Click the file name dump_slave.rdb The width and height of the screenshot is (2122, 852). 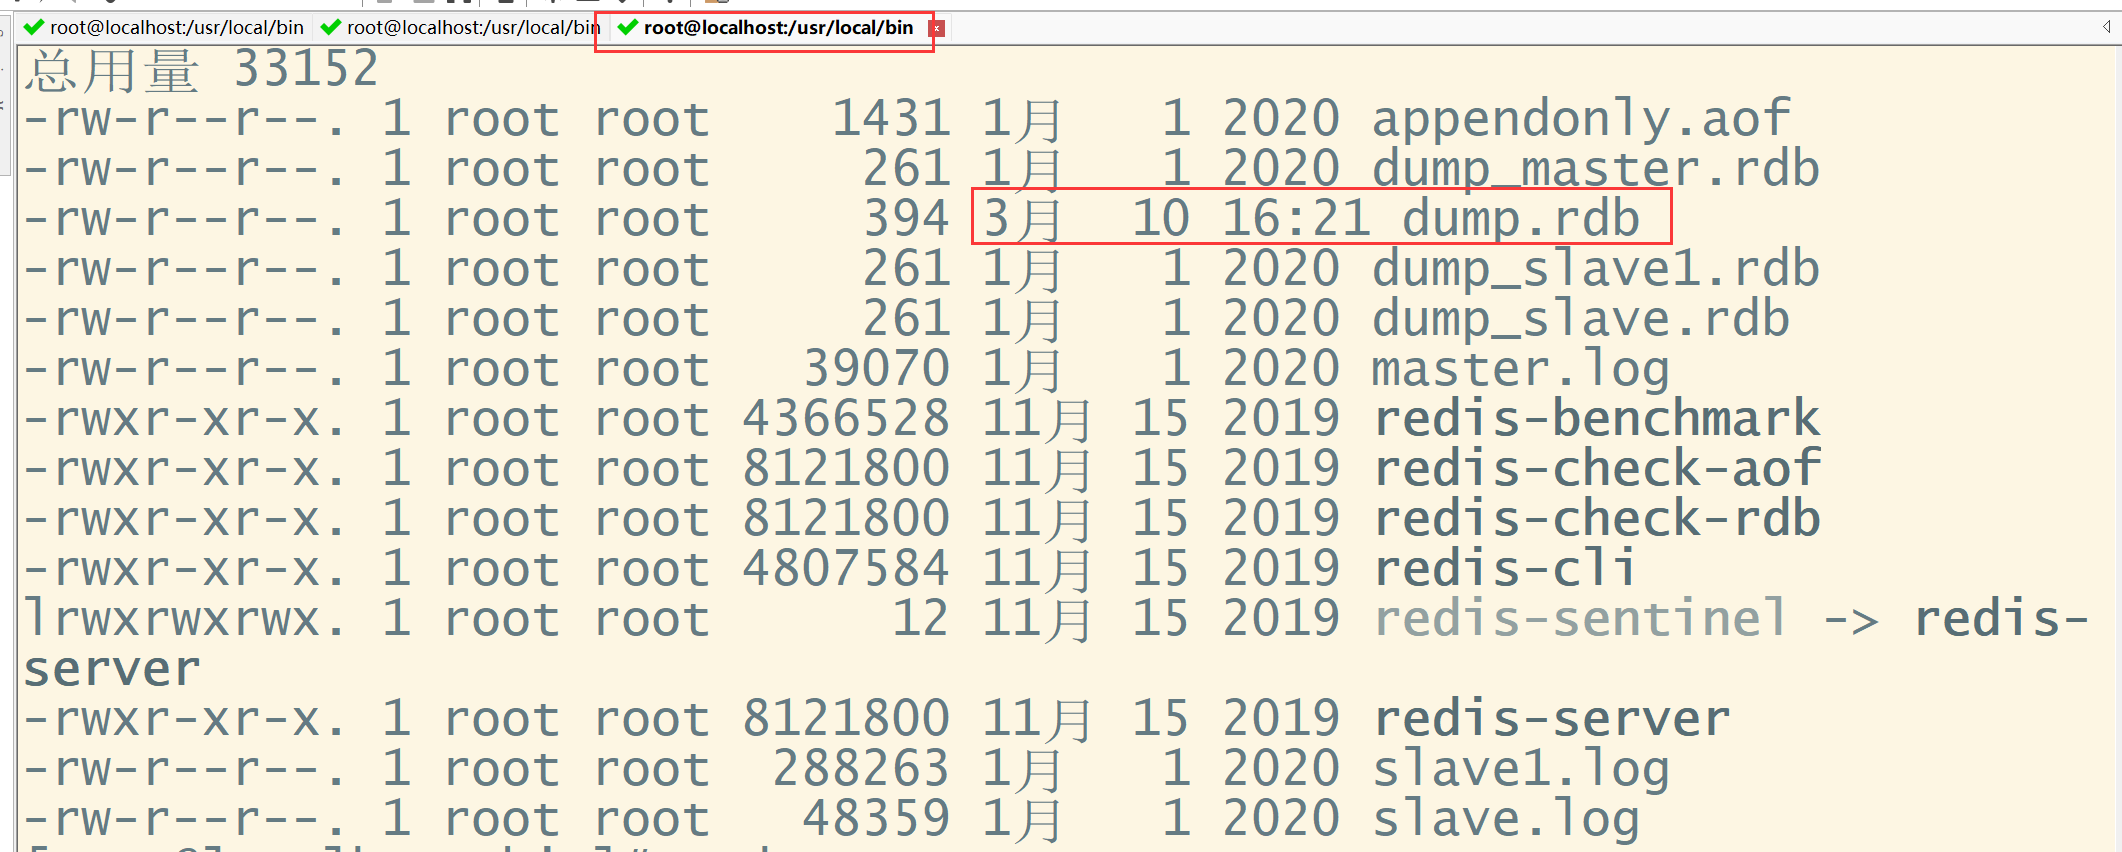click(x=1580, y=320)
